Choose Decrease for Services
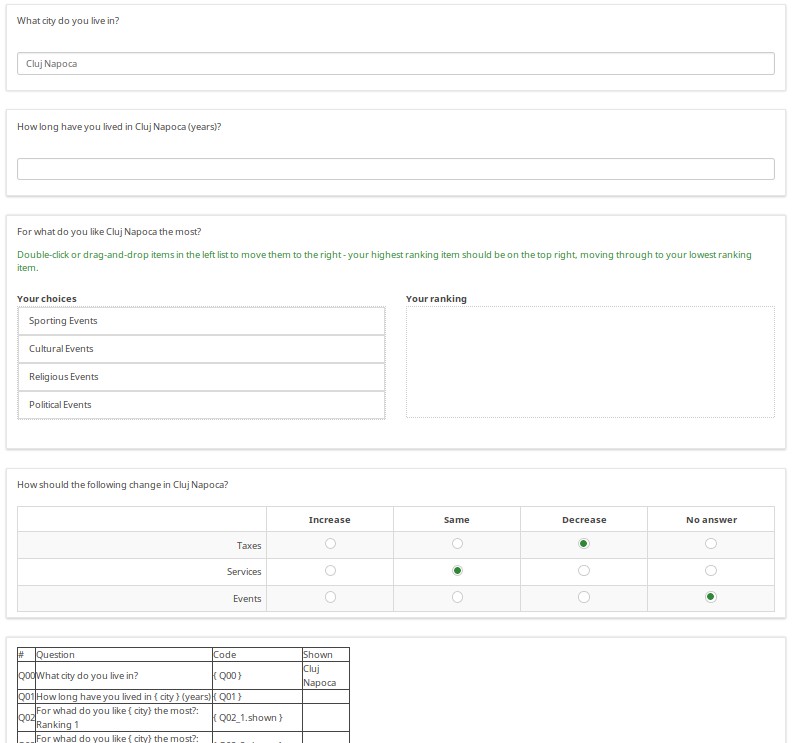797x743 pixels. [x=584, y=571]
